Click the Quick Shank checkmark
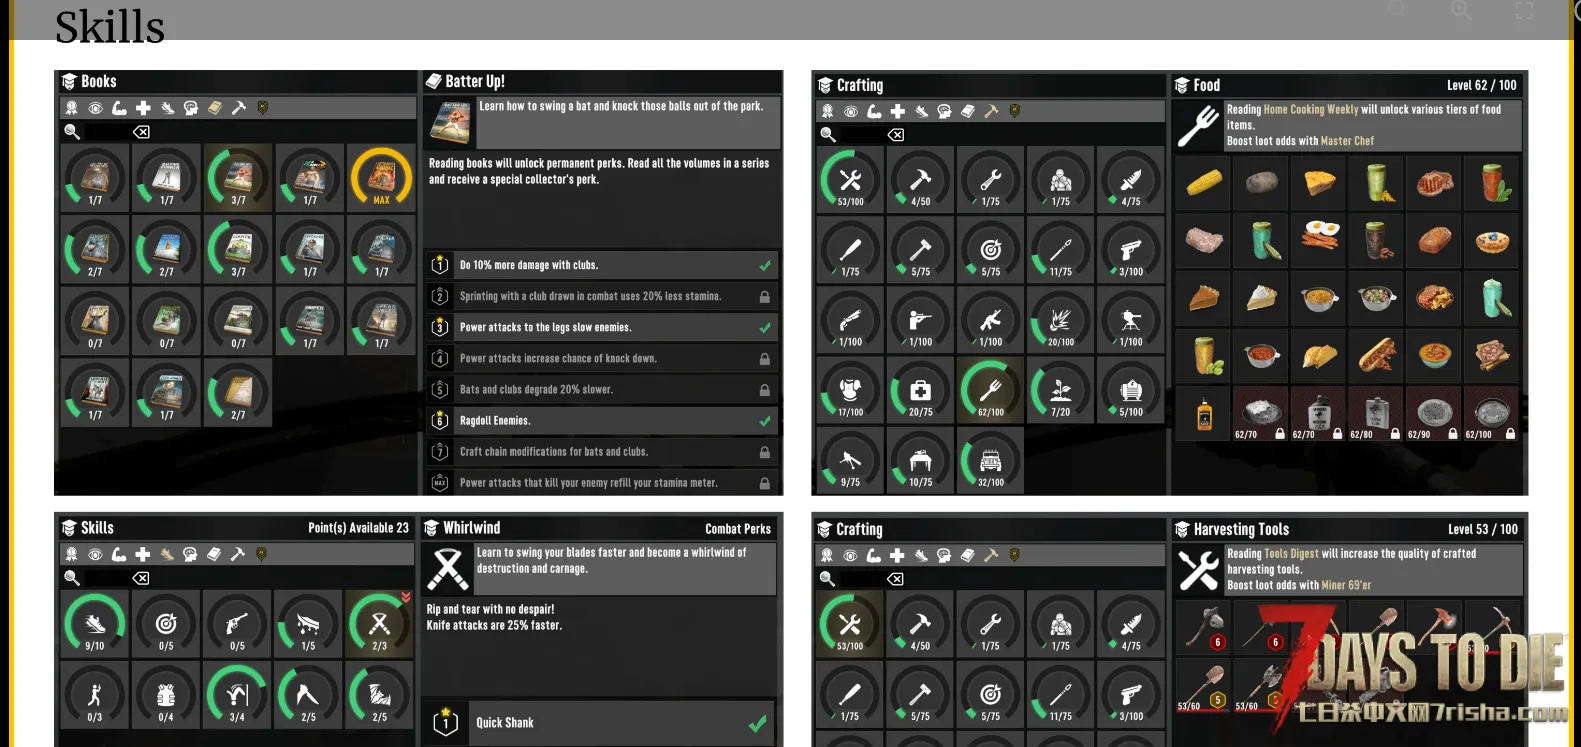 [x=758, y=723]
